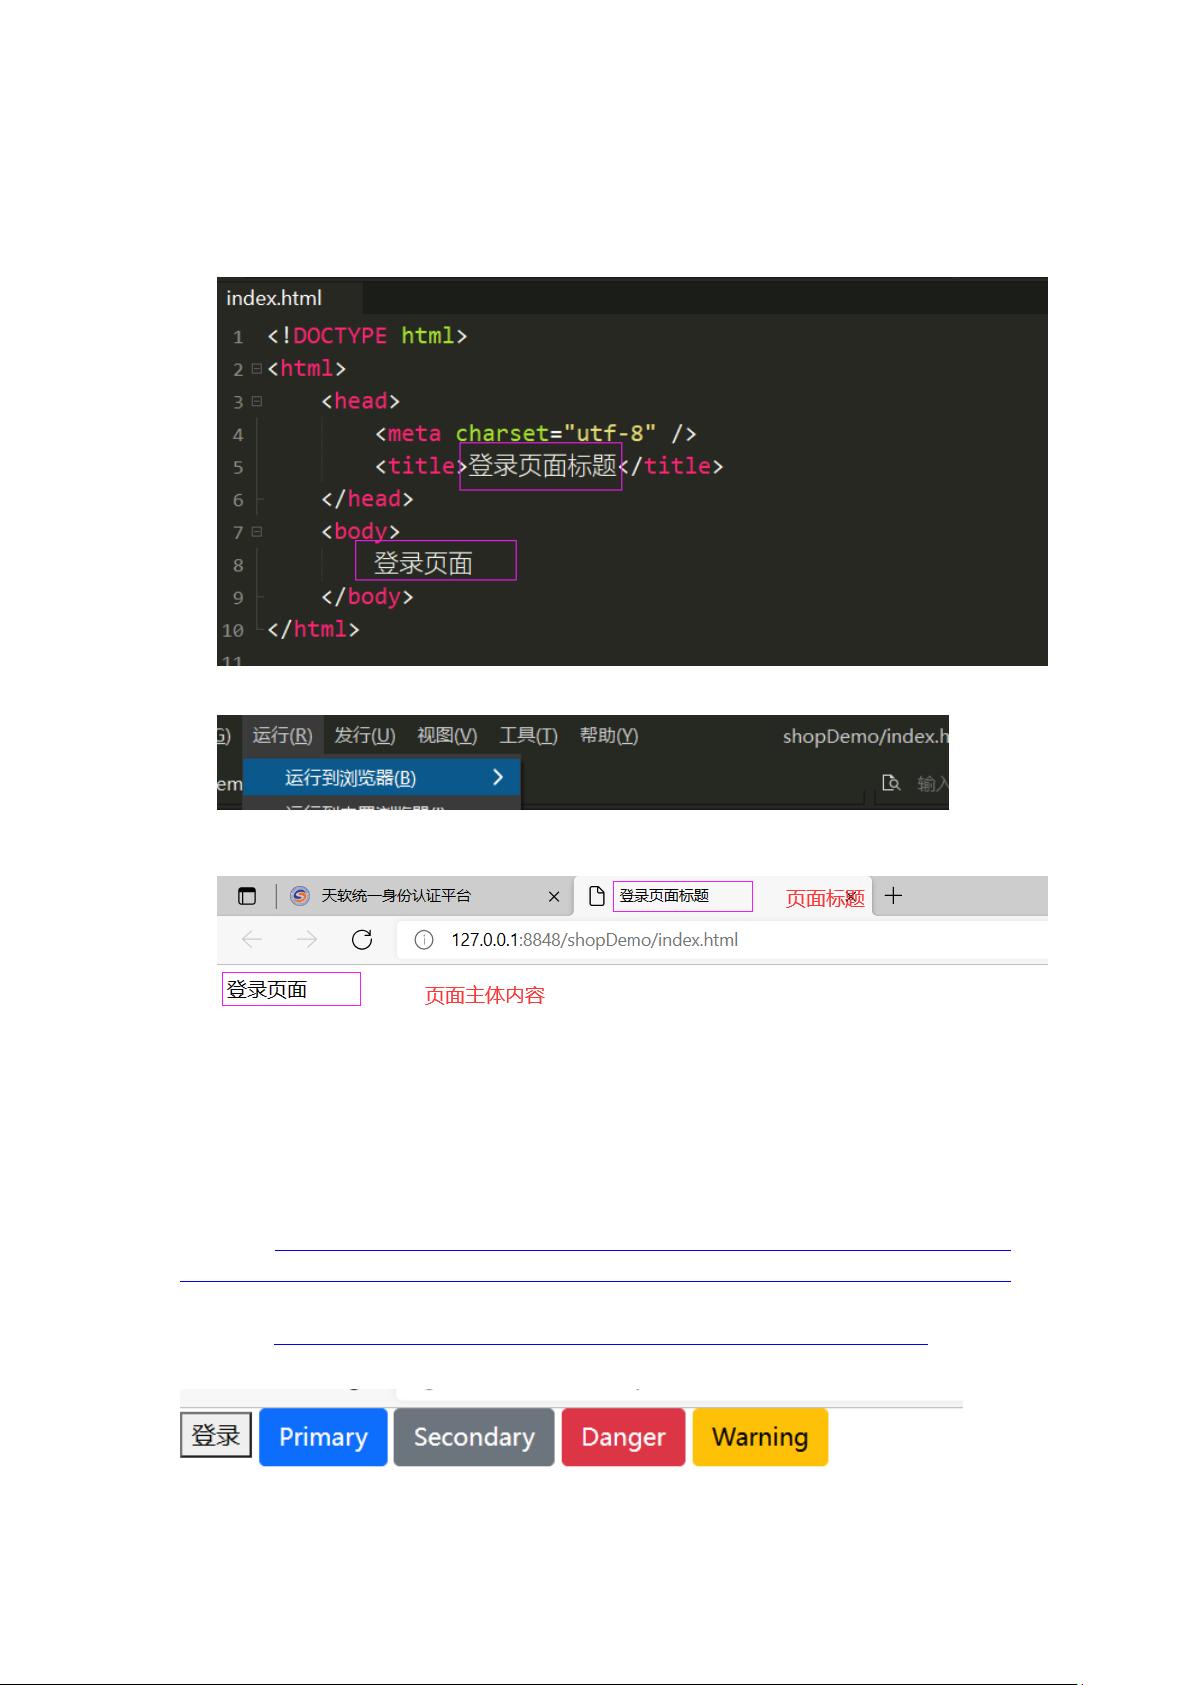Switch to the 登录页面标题 browser tab
Image resolution: width=1192 pixels, height=1685 pixels.
[x=722, y=896]
